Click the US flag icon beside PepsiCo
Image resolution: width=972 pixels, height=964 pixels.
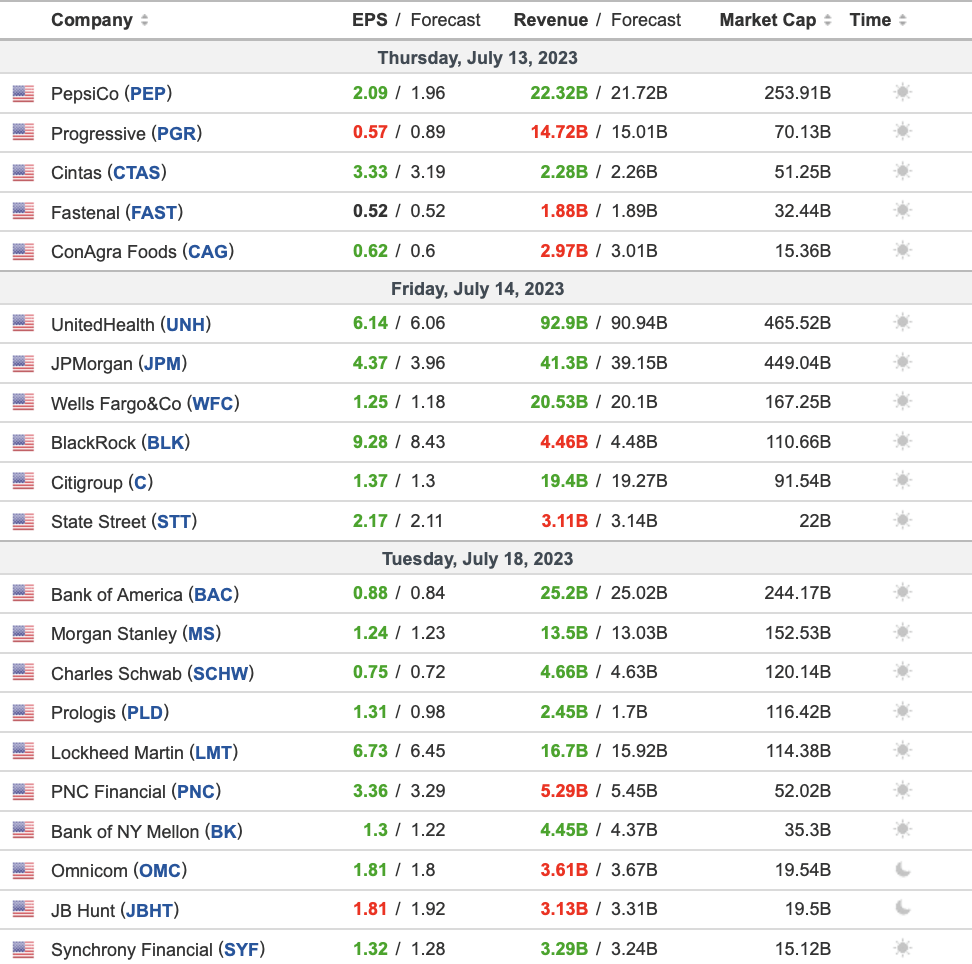pyautogui.click(x=22, y=93)
